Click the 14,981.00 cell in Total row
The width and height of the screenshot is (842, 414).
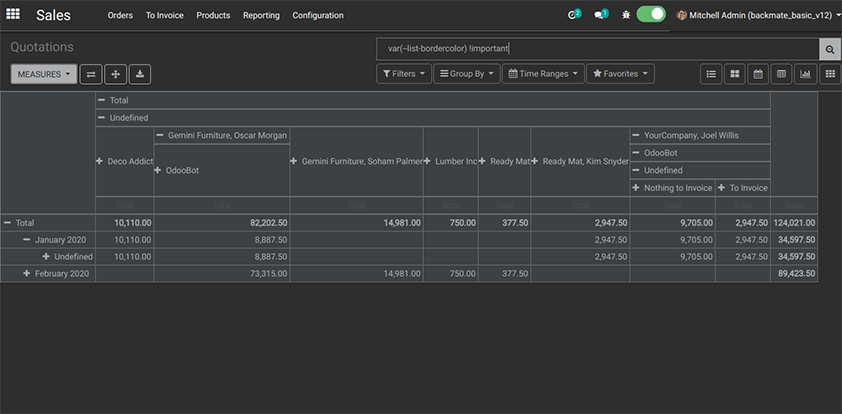click(357, 222)
